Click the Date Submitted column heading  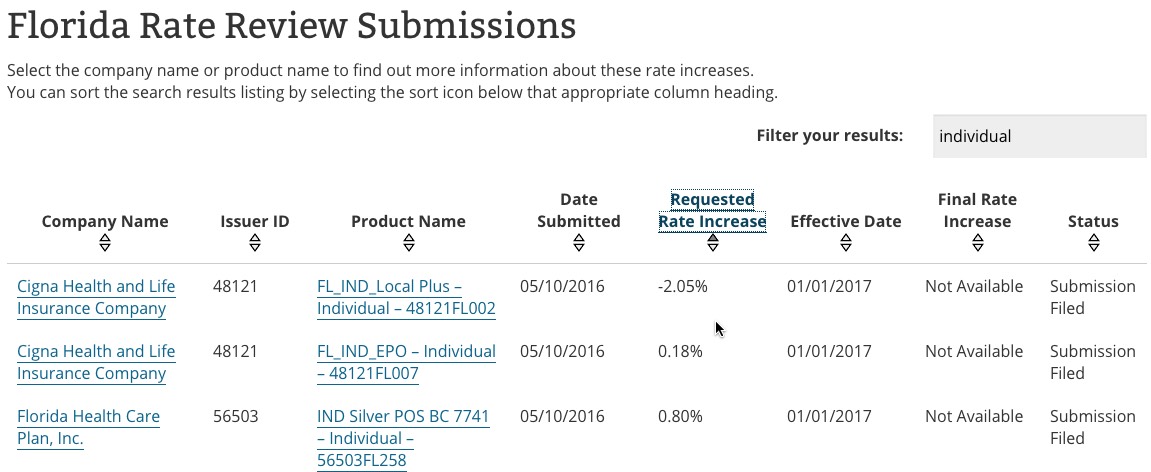579,210
